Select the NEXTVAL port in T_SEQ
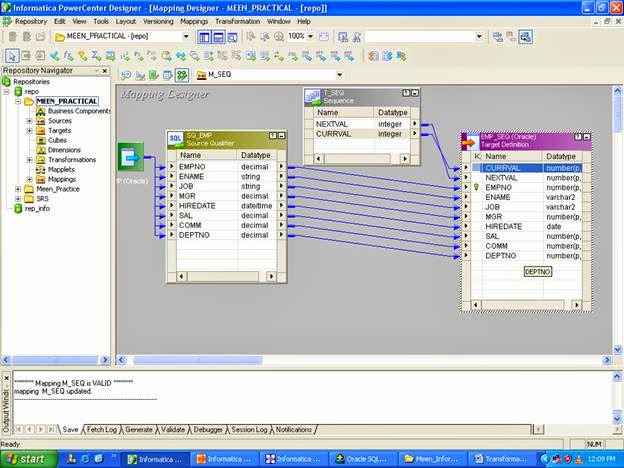624x468 pixels. [362, 124]
